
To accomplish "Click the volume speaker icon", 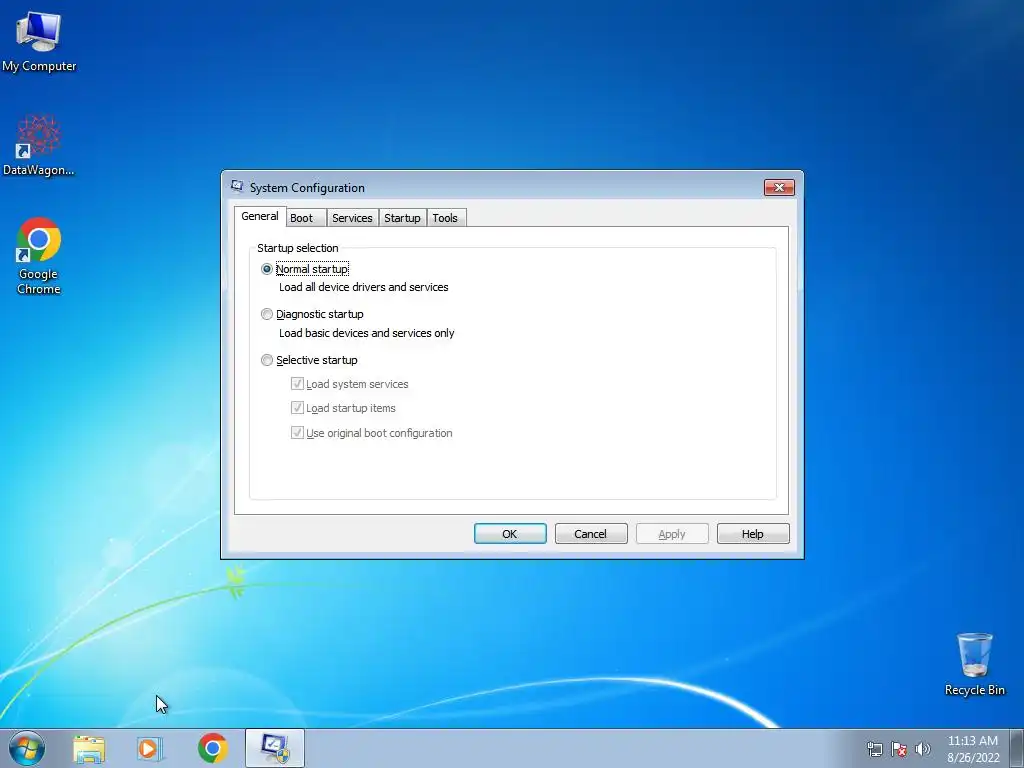I will (x=922, y=749).
